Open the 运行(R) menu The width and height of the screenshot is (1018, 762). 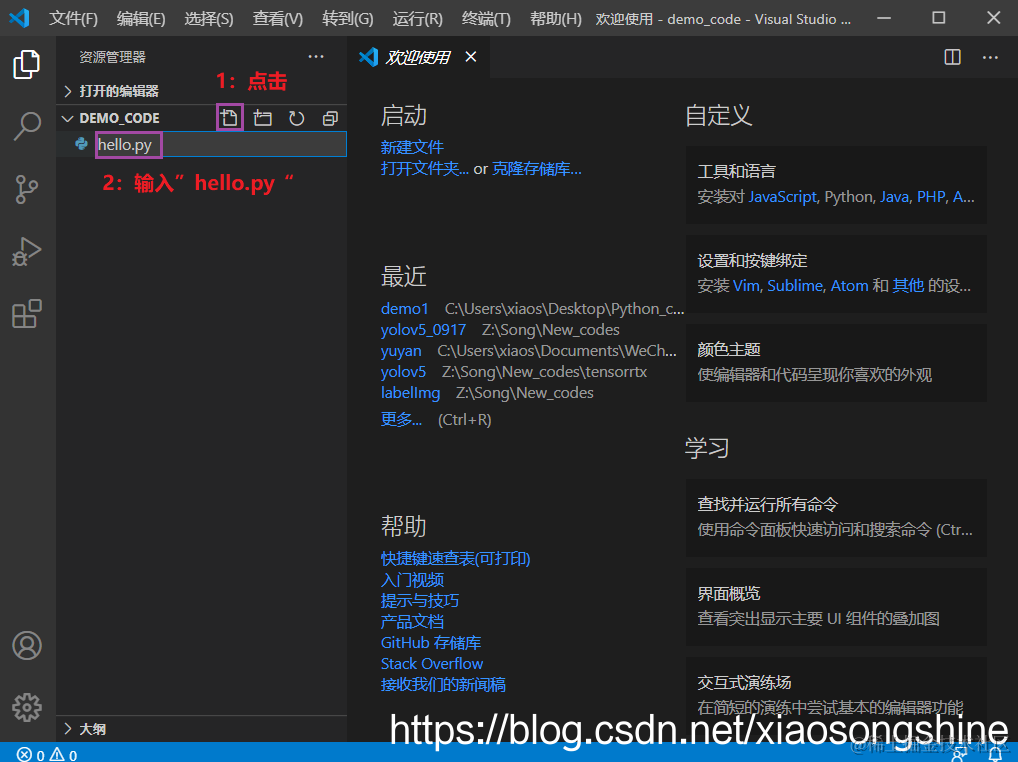click(417, 19)
